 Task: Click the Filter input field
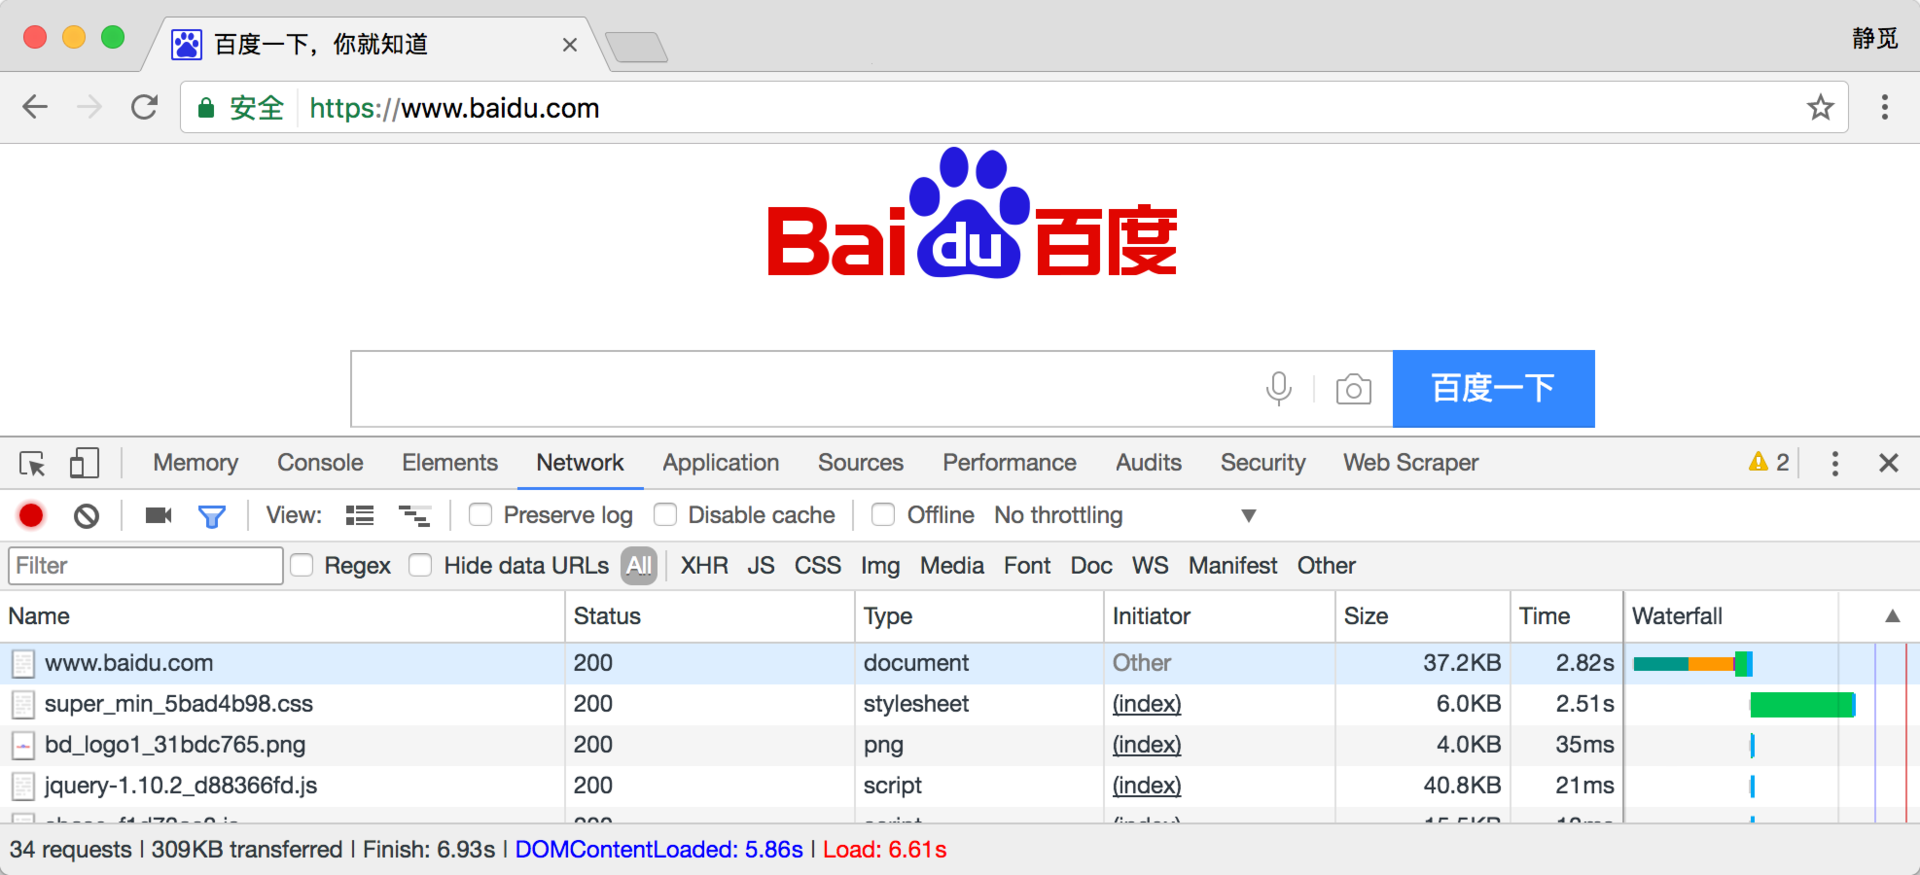(146, 565)
